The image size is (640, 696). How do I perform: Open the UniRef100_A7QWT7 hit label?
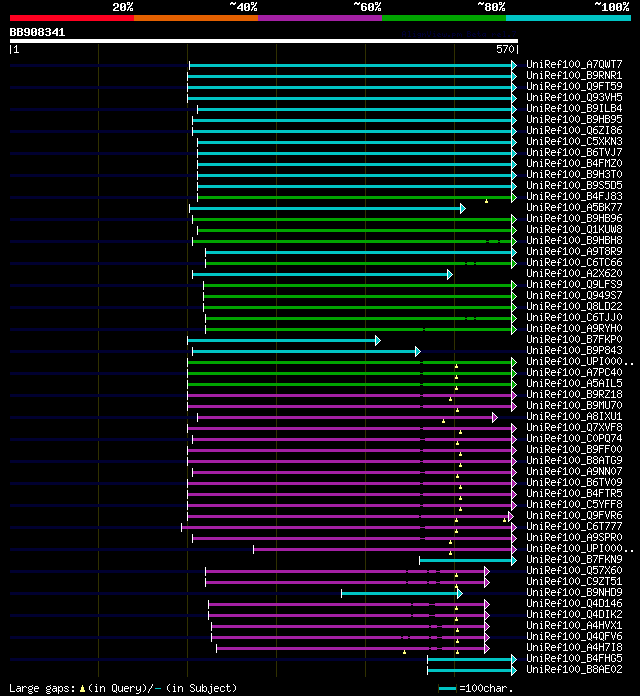[x=574, y=64]
